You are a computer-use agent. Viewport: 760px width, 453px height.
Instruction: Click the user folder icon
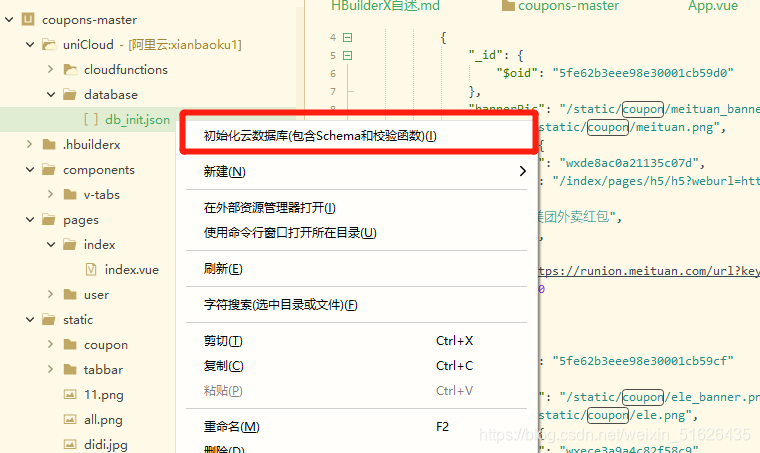70,295
